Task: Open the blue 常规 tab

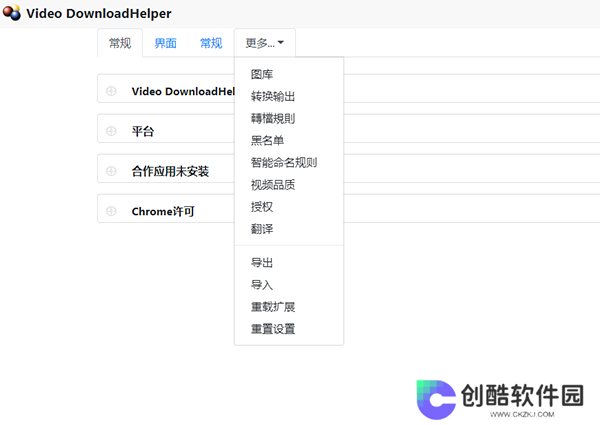Action: pos(211,43)
